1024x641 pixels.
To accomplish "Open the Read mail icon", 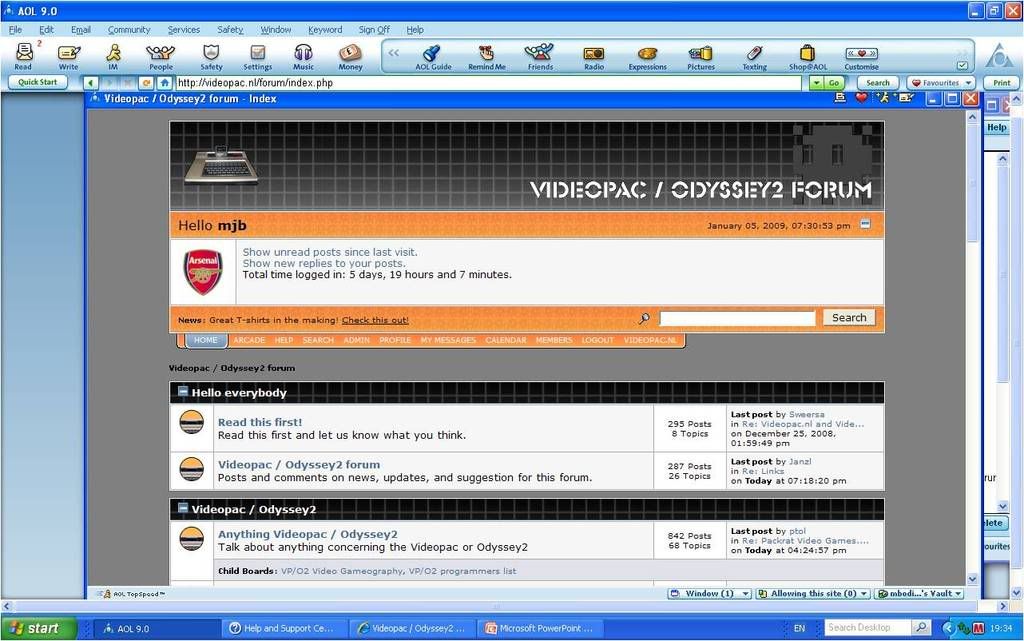I will point(24,56).
